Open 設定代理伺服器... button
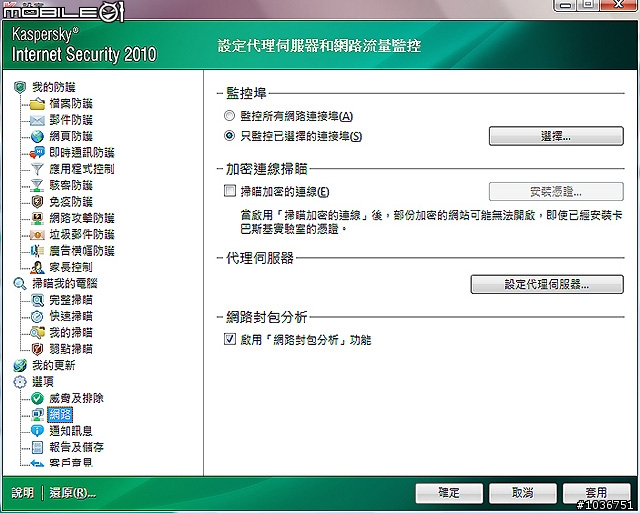640x513 pixels. point(547,284)
